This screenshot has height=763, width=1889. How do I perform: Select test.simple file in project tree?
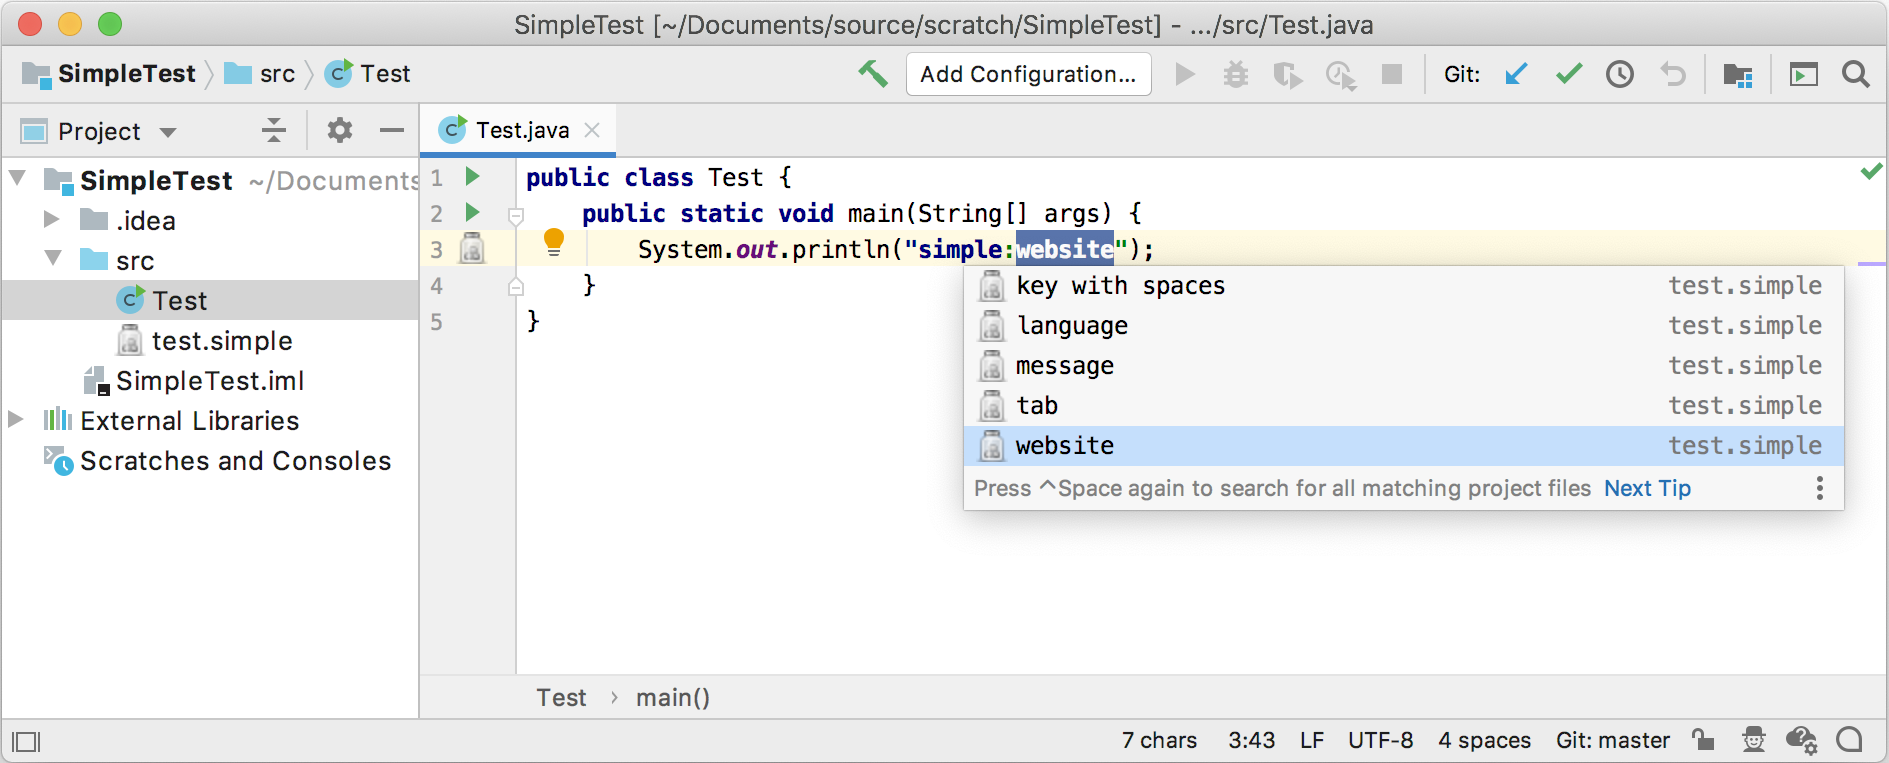point(210,340)
